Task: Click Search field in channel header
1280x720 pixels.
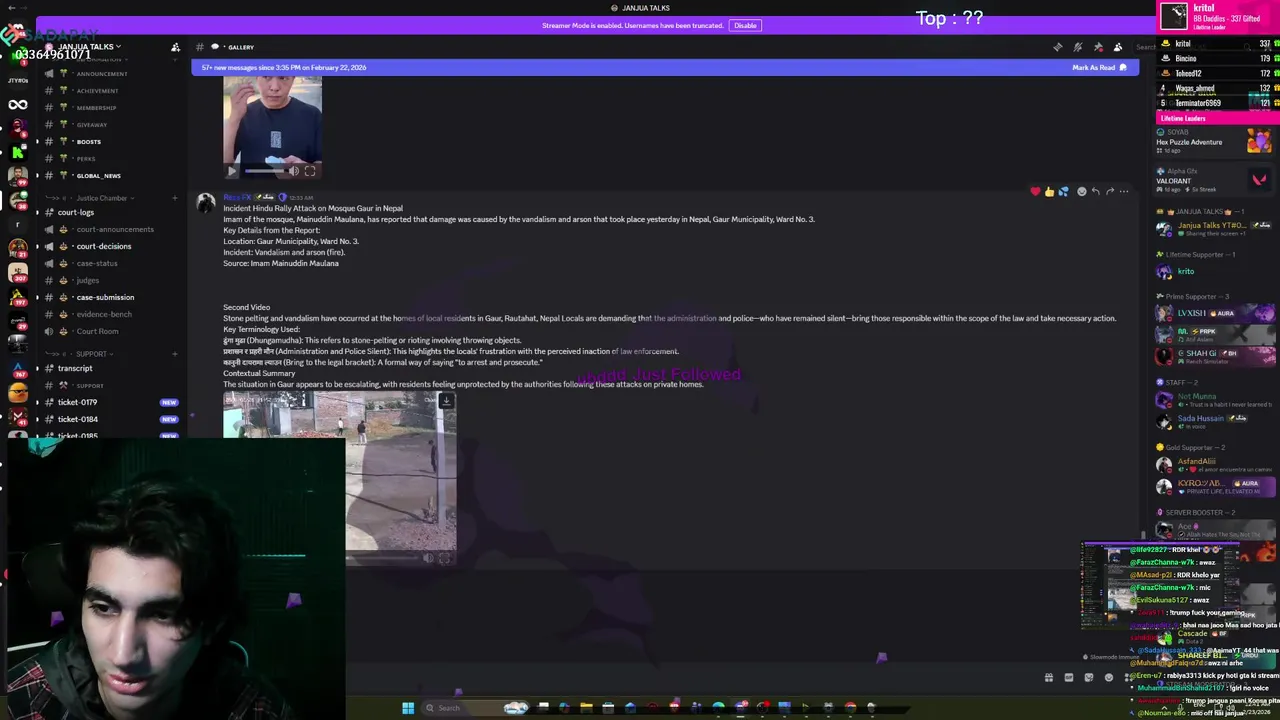Action: pos(1147,47)
